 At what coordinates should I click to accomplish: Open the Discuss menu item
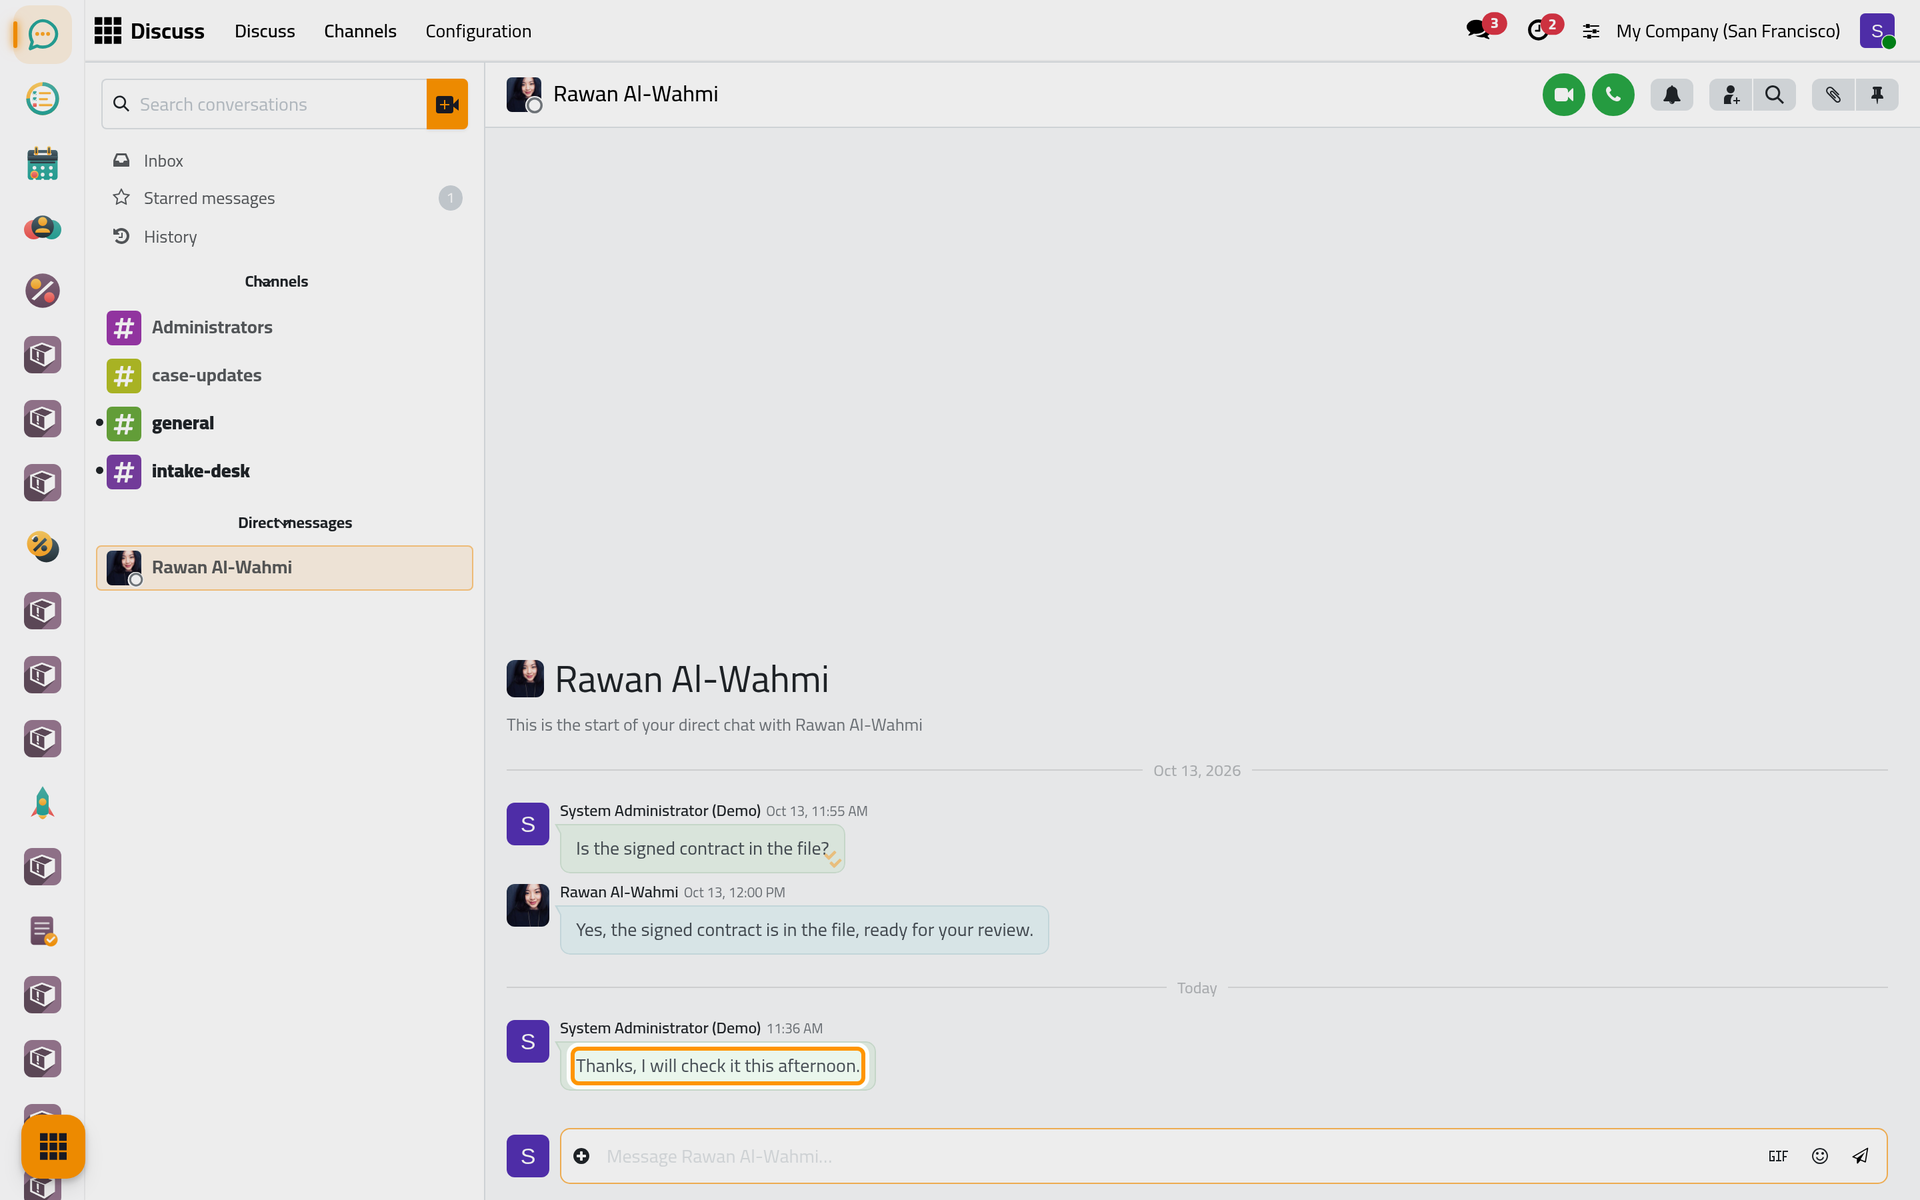pyautogui.click(x=264, y=31)
